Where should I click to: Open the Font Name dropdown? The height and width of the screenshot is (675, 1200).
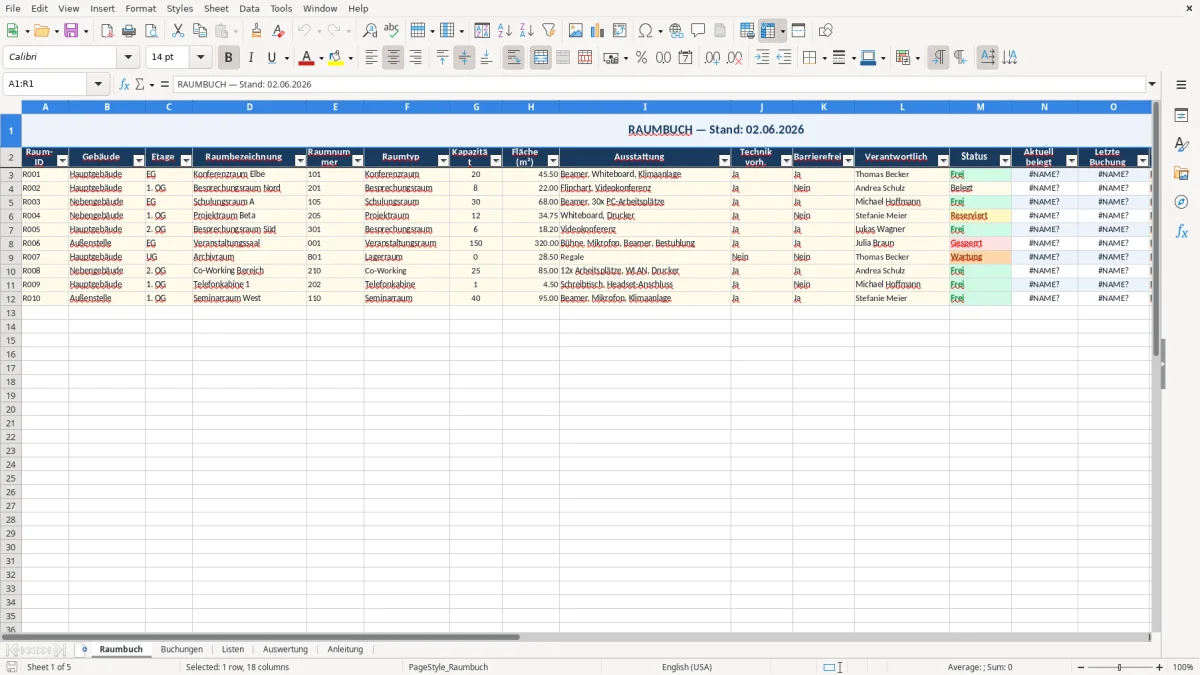128,58
